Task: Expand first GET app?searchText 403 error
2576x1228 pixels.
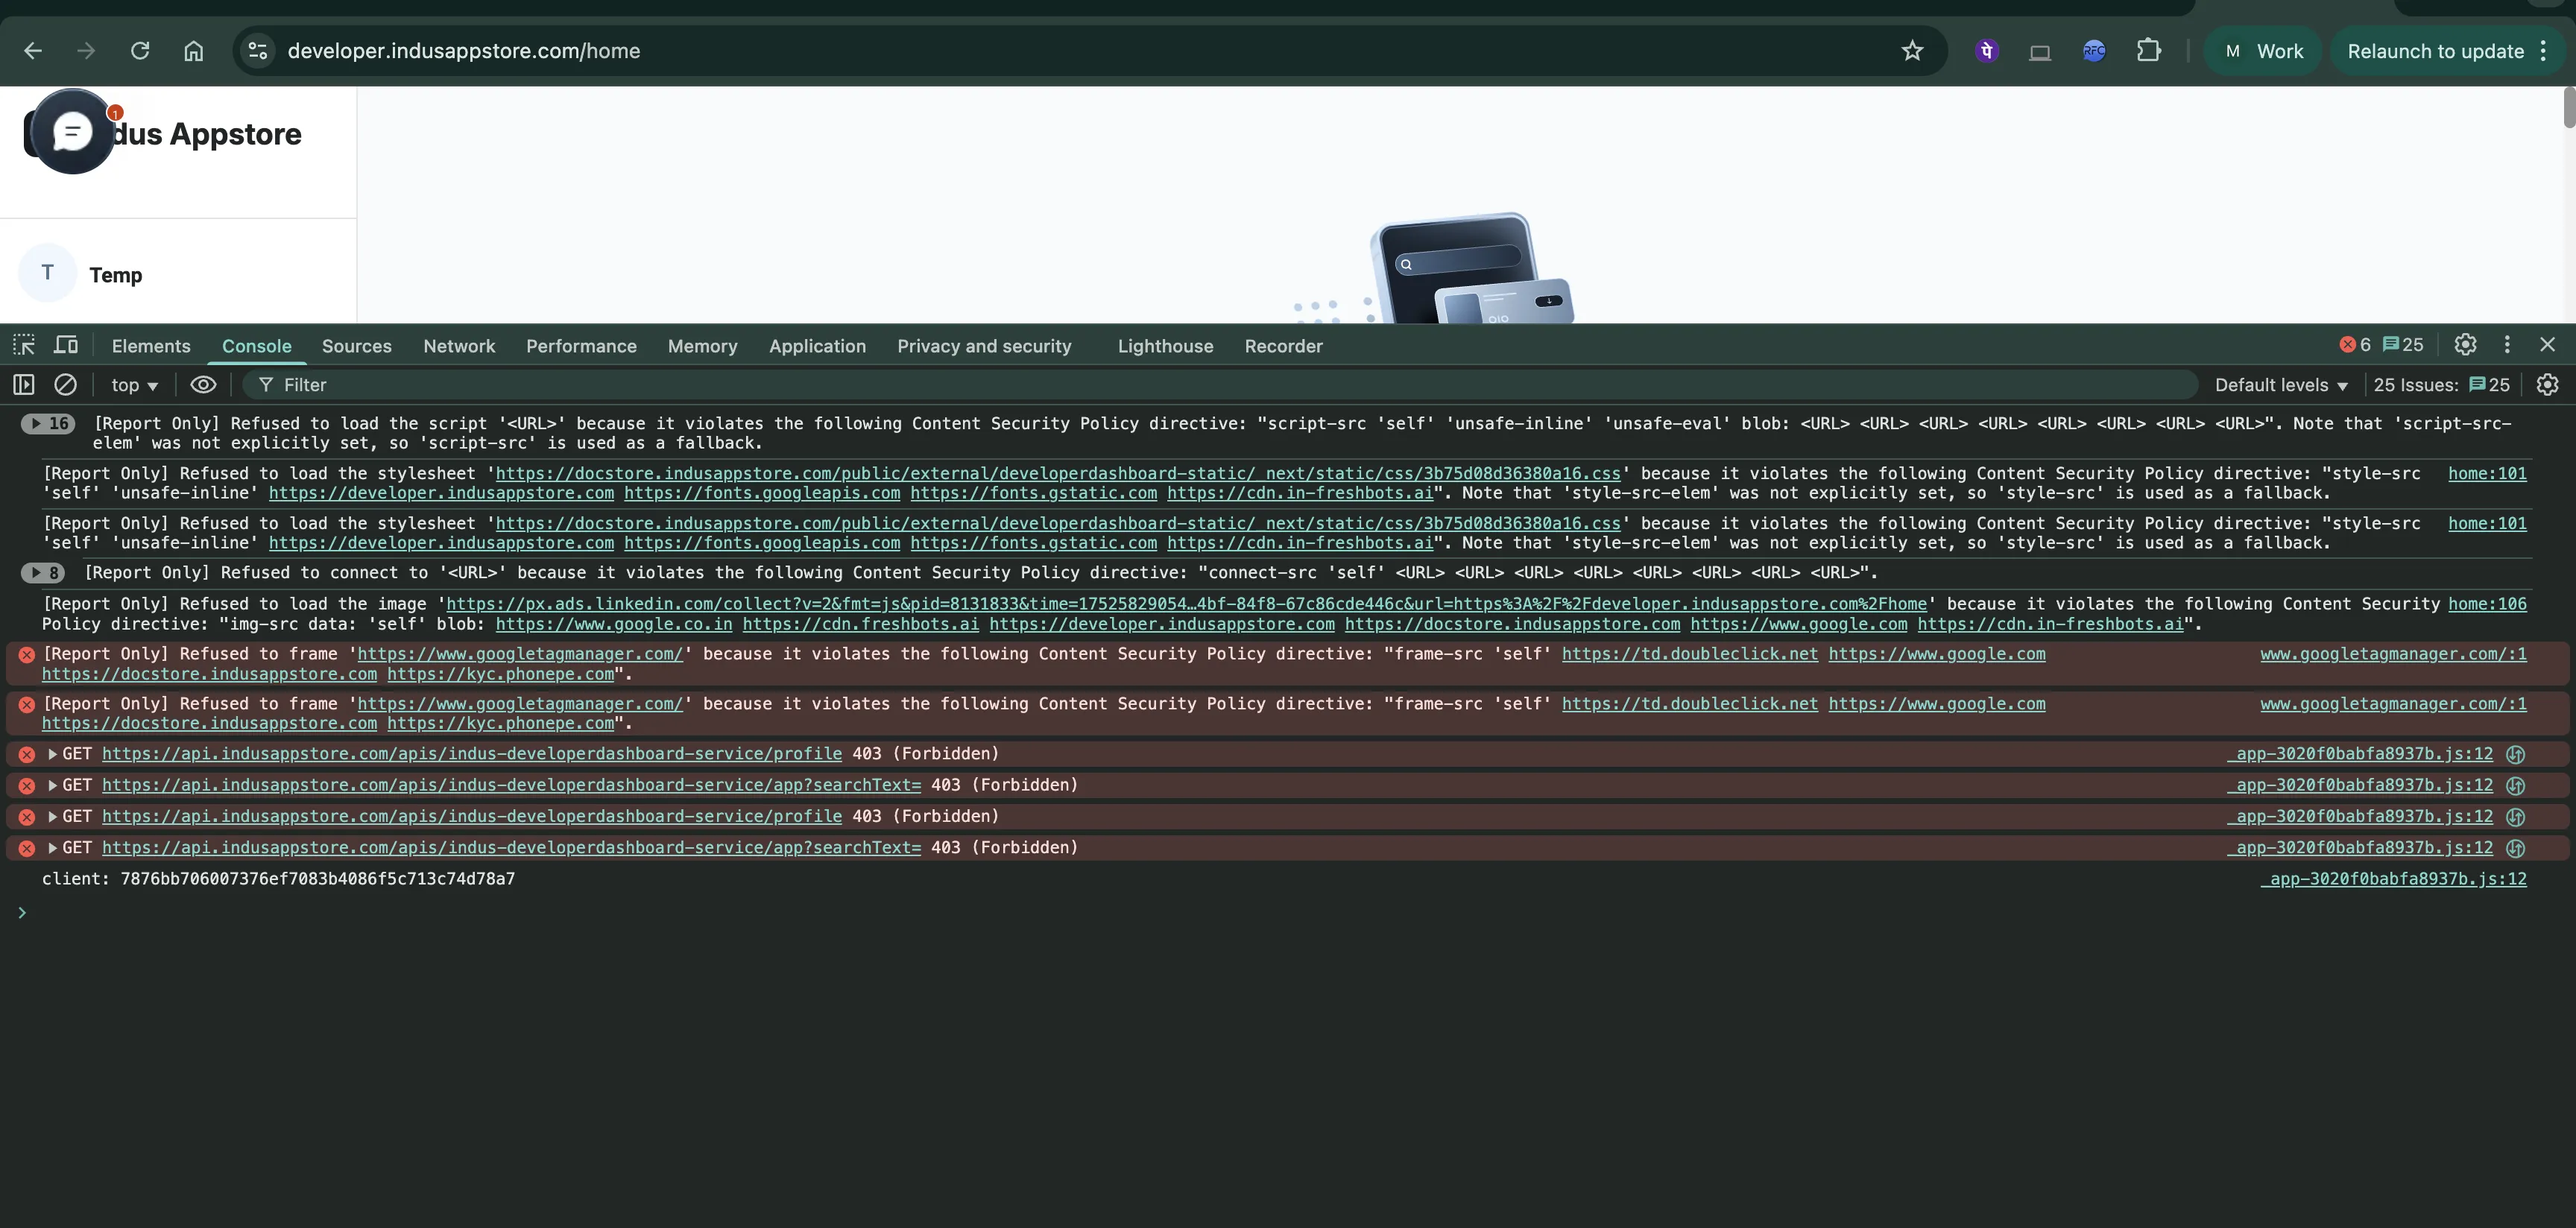Action: [52, 785]
